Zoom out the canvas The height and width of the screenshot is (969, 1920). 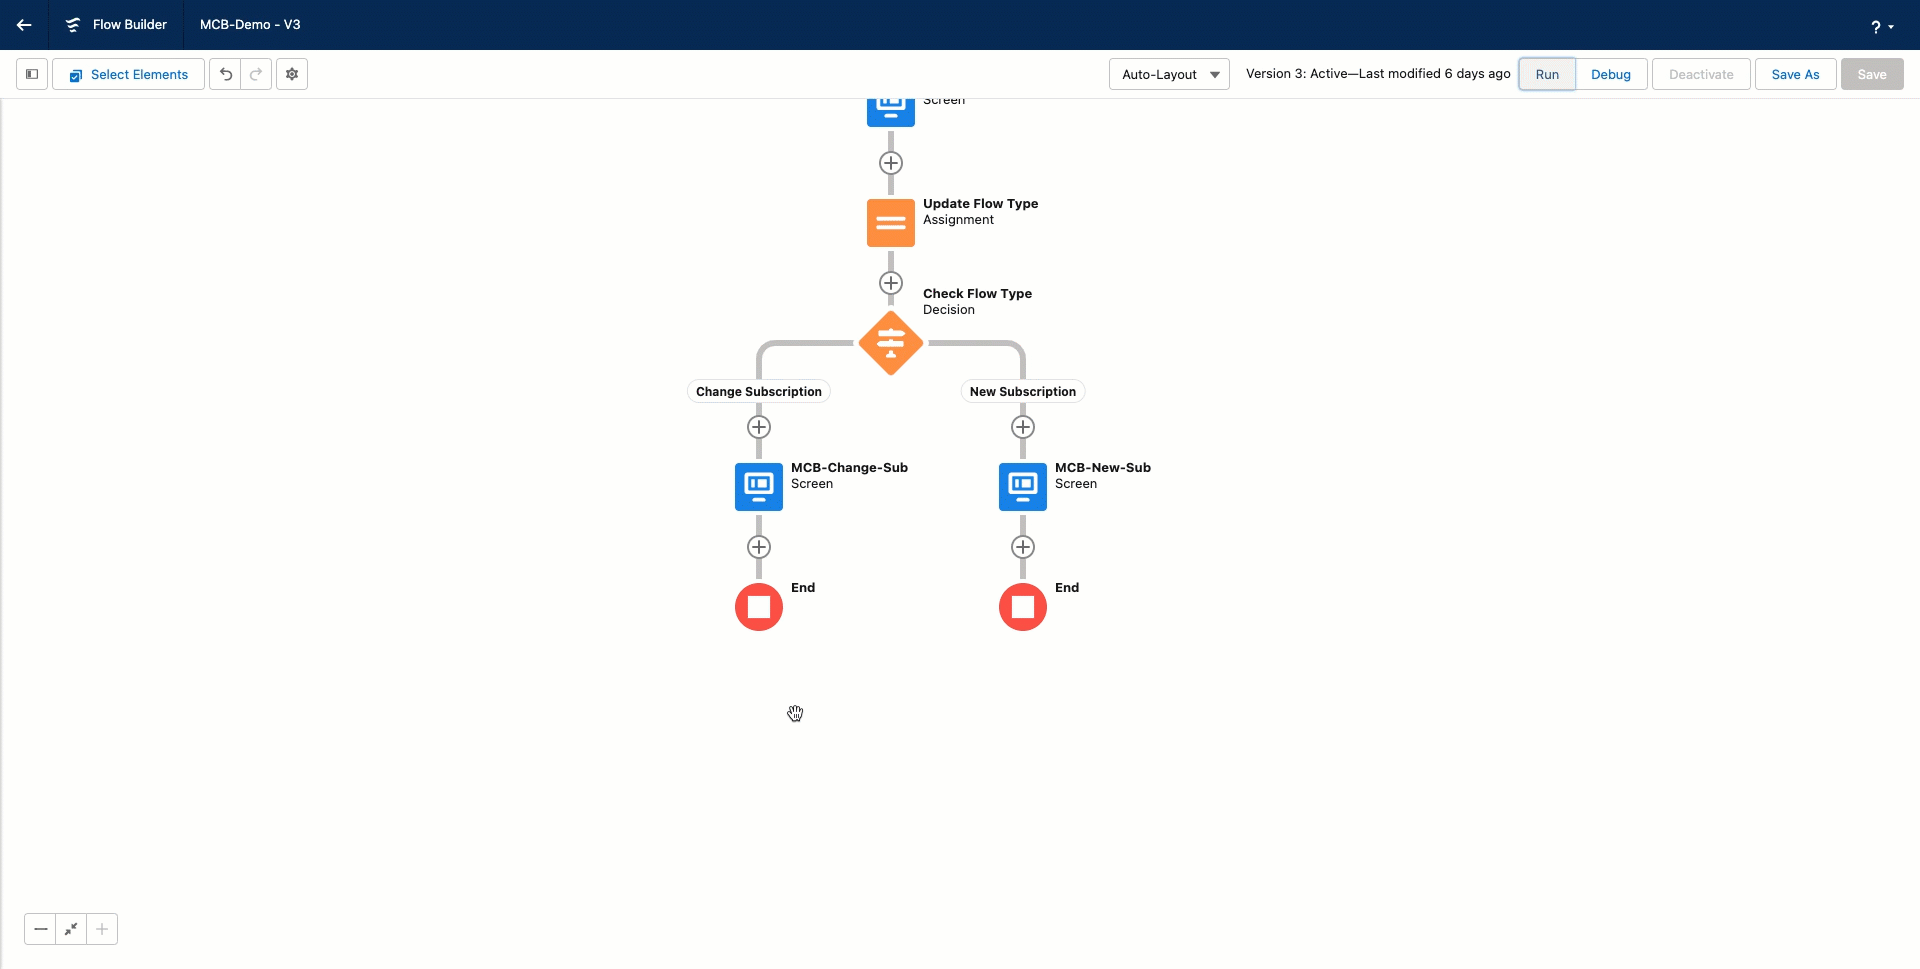(40, 929)
